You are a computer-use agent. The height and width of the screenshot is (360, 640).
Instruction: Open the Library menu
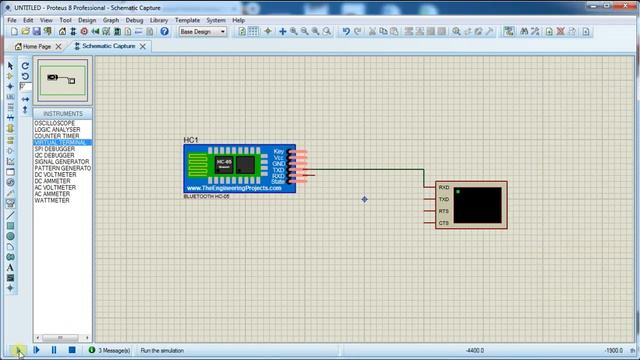[159, 20]
